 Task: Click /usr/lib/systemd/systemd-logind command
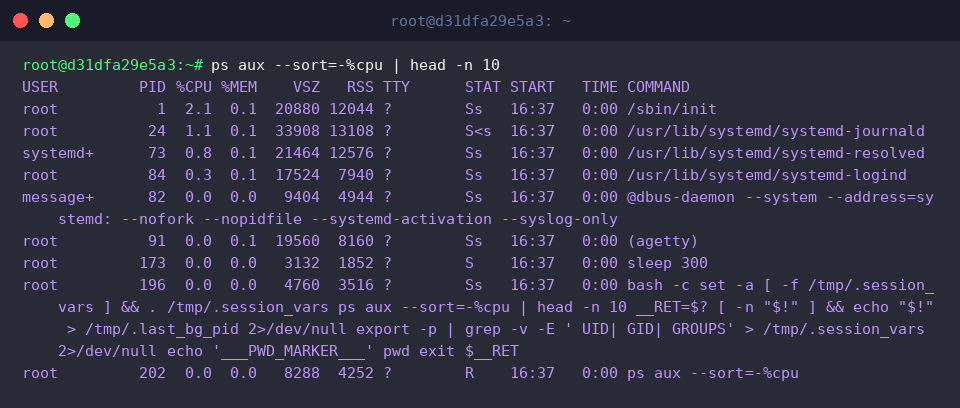click(x=767, y=175)
